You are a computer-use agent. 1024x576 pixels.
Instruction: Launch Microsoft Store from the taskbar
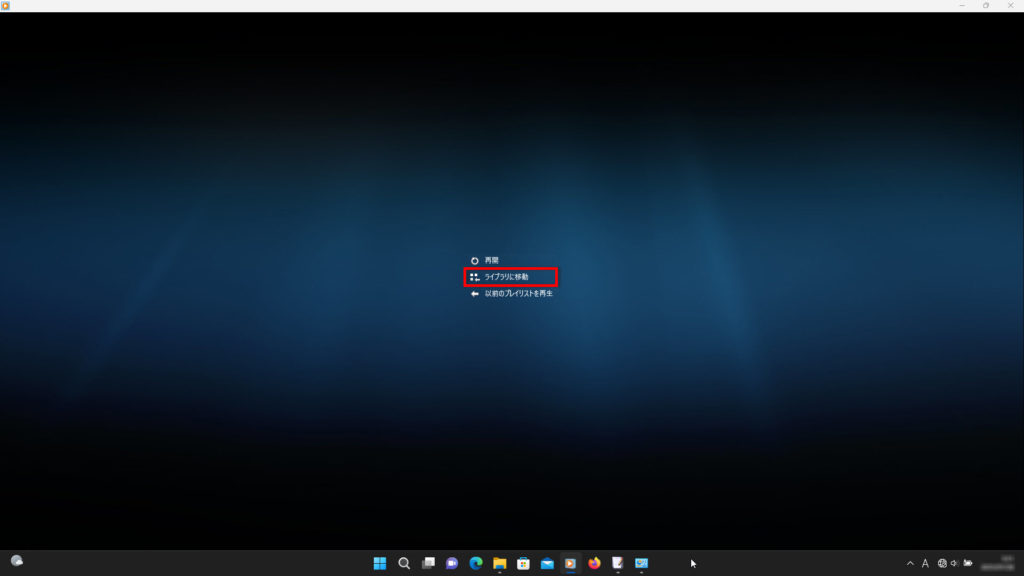point(523,563)
